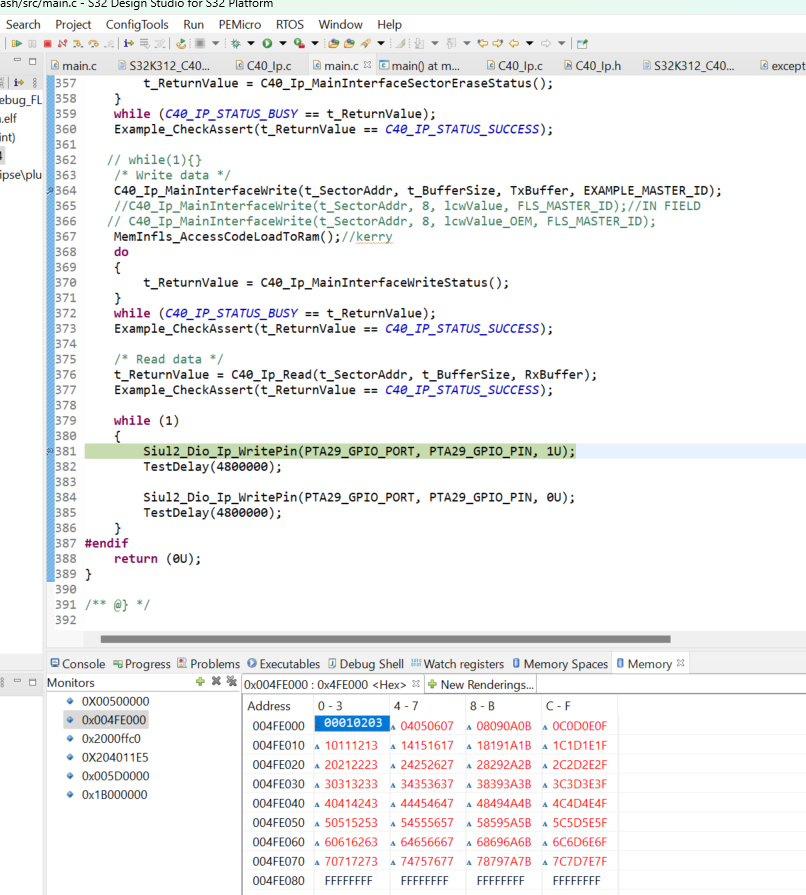The height and width of the screenshot is (895, 806).
Task: Open the Window menu
Action: pos(340,25)
